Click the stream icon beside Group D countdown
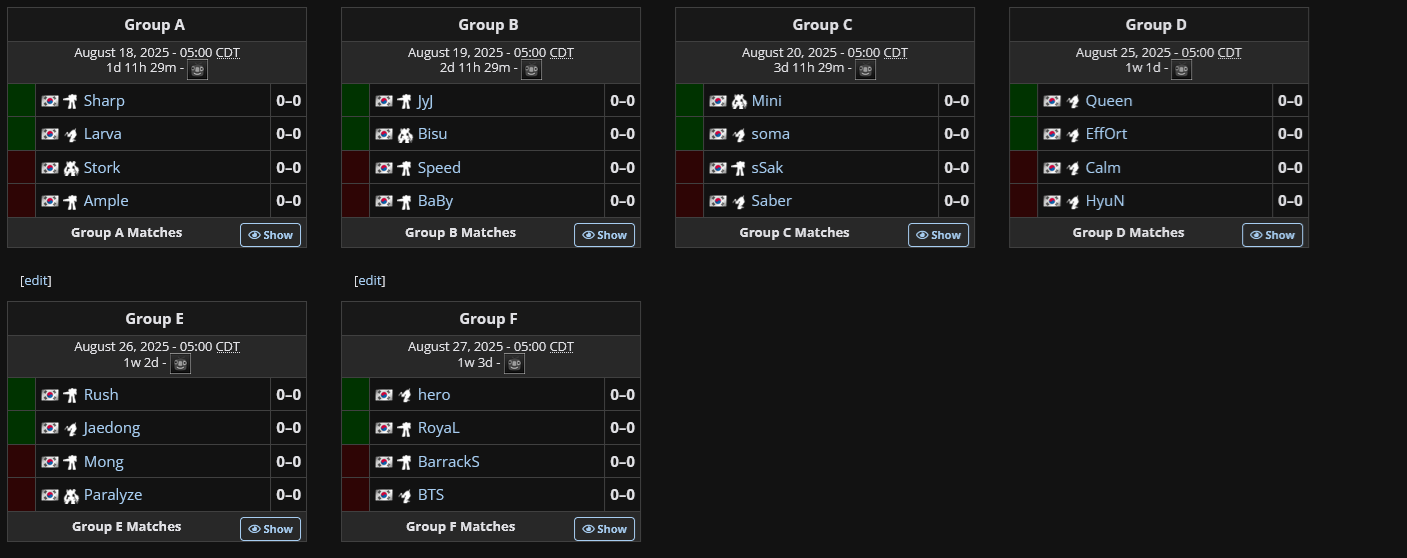 1182,70
